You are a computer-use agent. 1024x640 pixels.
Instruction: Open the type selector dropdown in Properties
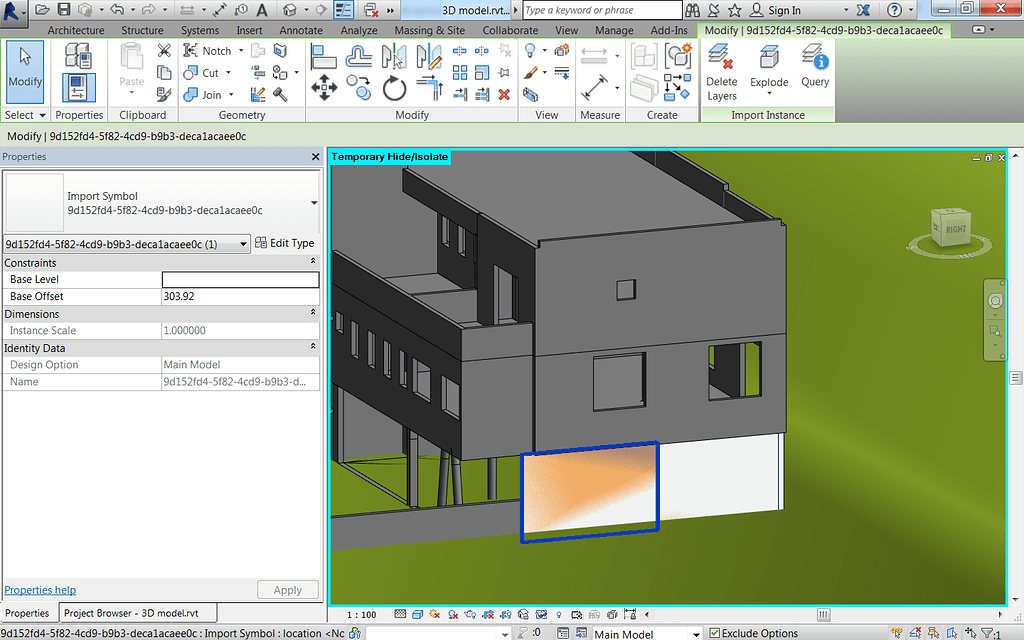(x=243, y=243)
